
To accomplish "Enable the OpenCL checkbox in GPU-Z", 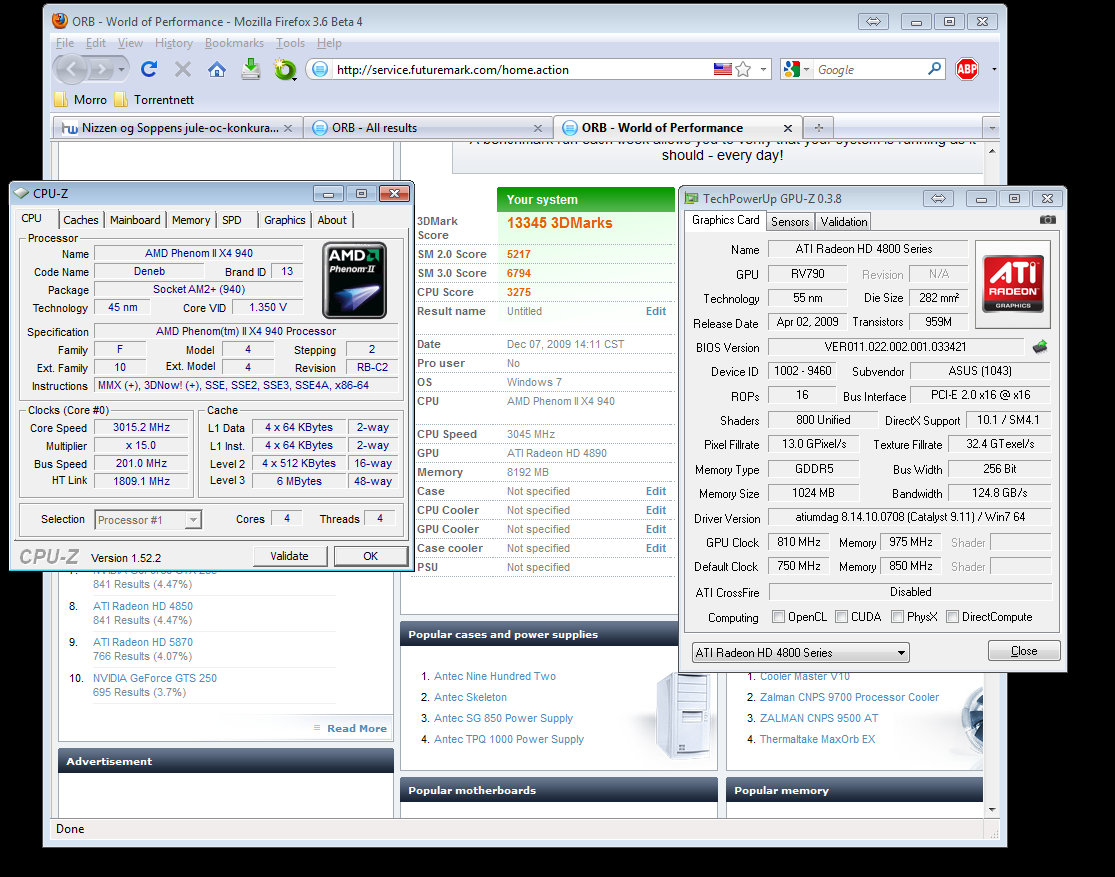I will pos(779,617).
